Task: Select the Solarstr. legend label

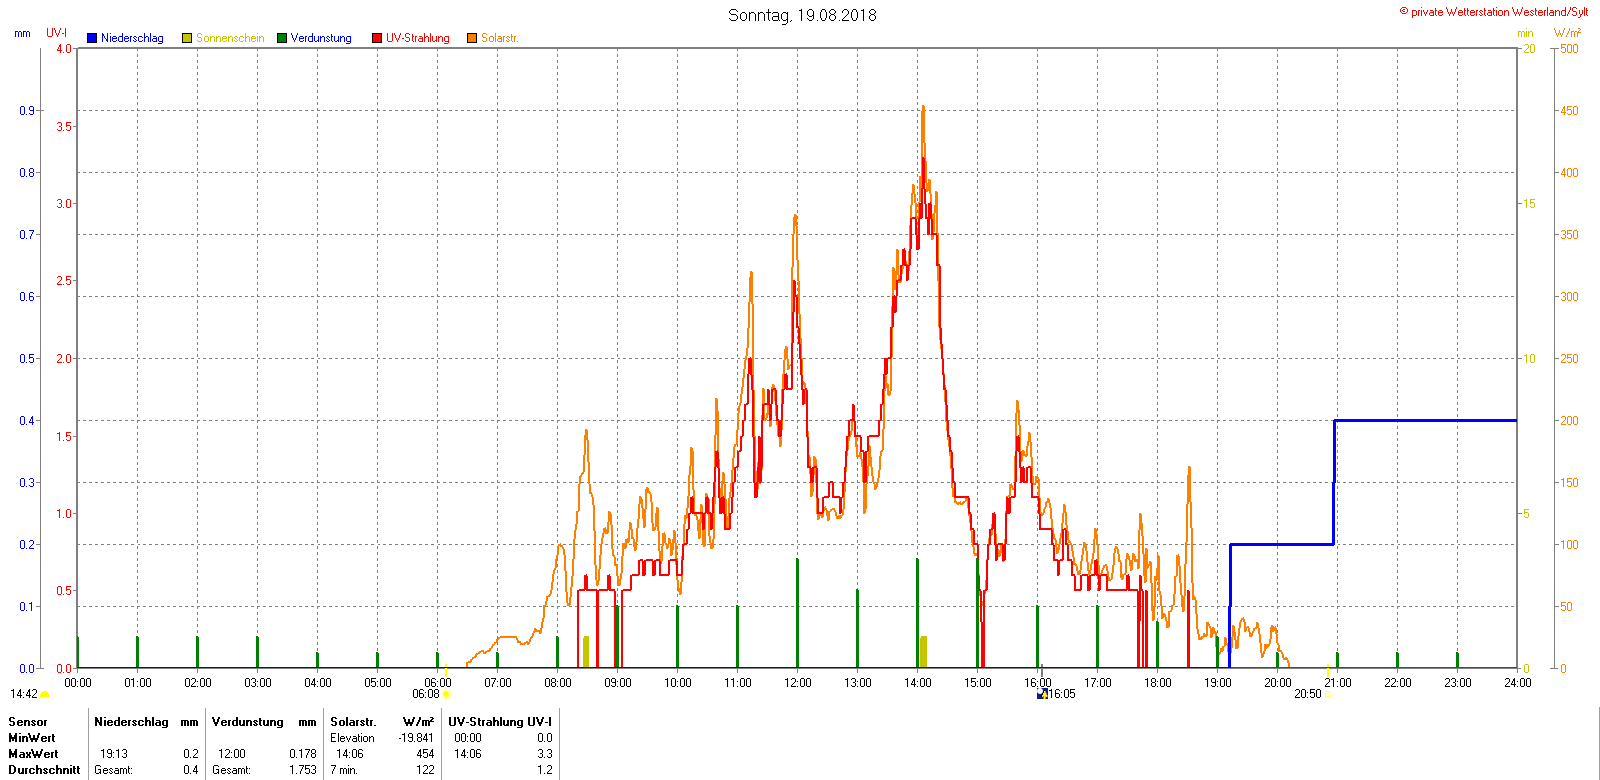Action: 499,38
